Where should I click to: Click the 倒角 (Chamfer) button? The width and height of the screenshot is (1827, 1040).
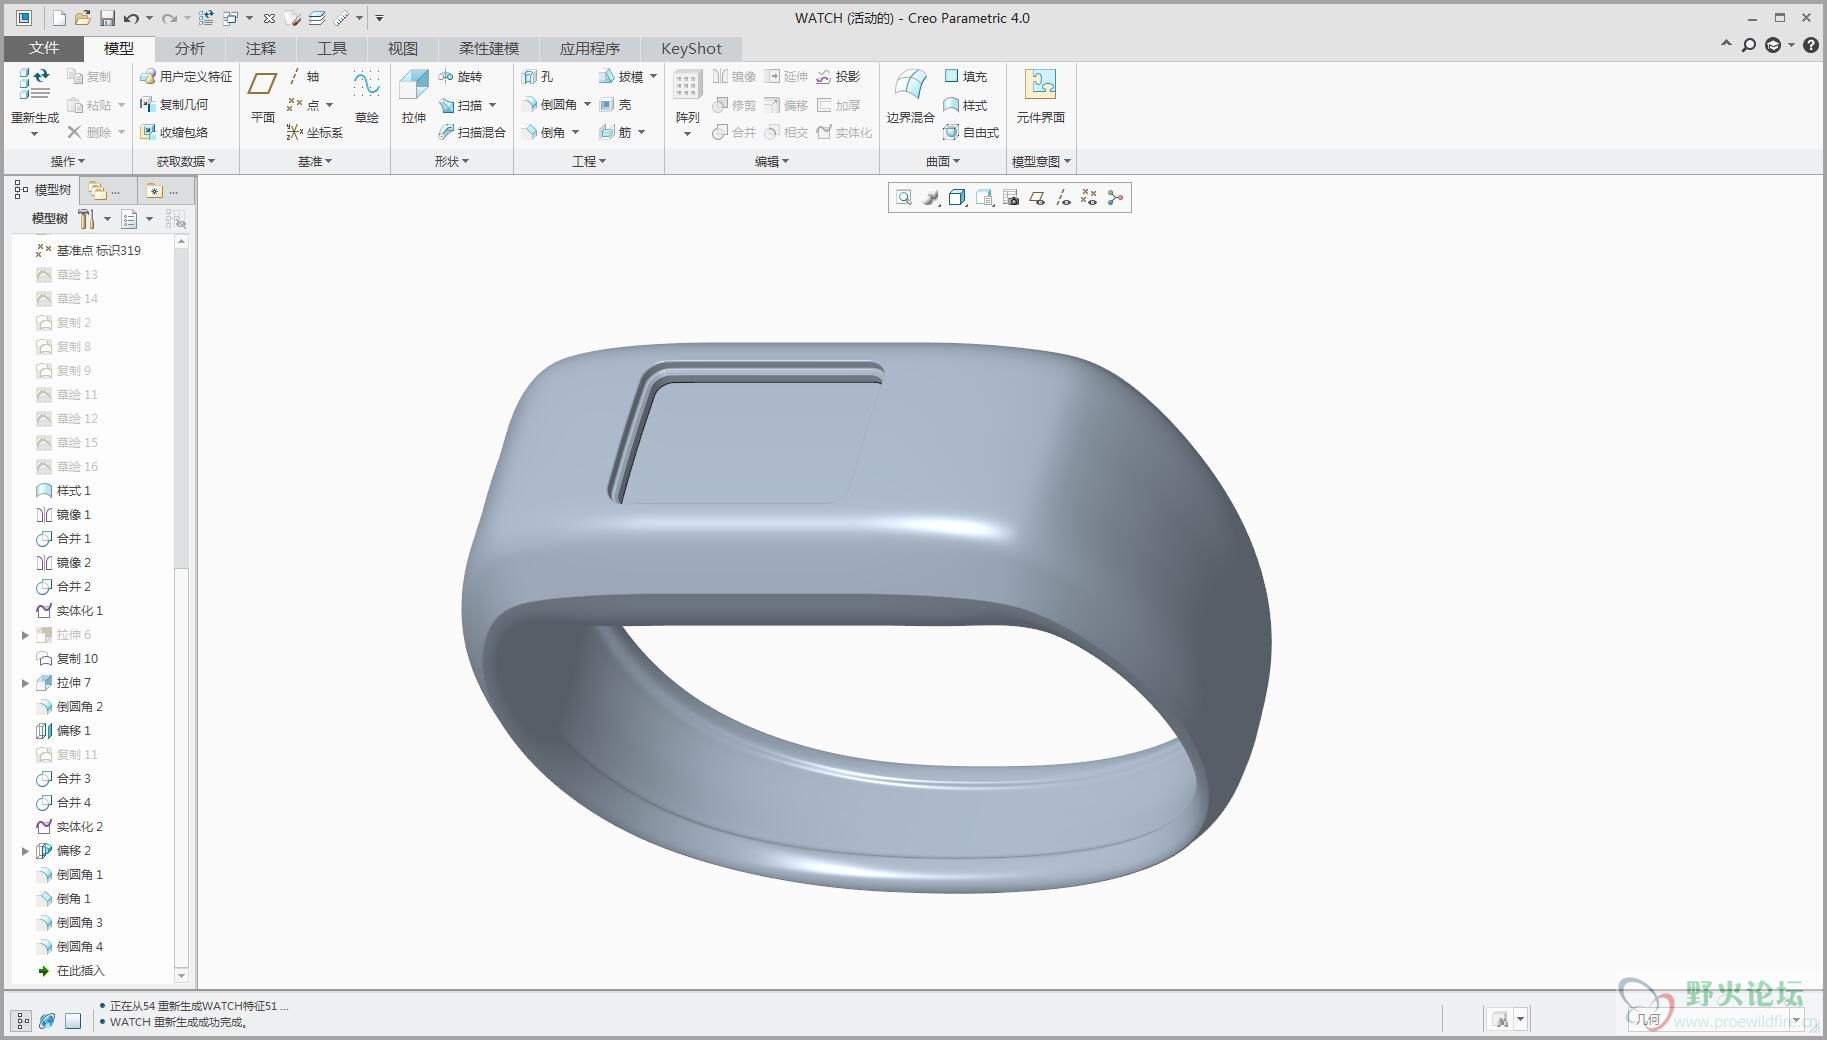[x=544, y=132]
